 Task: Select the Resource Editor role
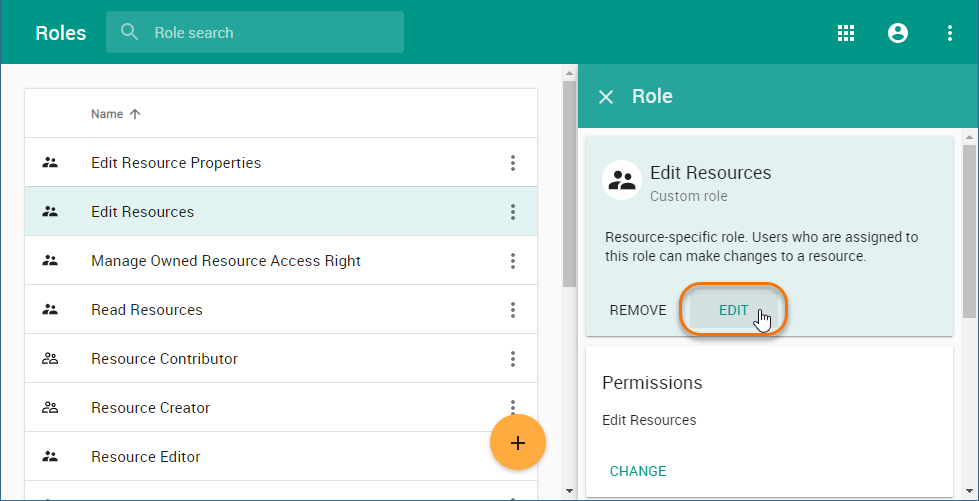146,457
